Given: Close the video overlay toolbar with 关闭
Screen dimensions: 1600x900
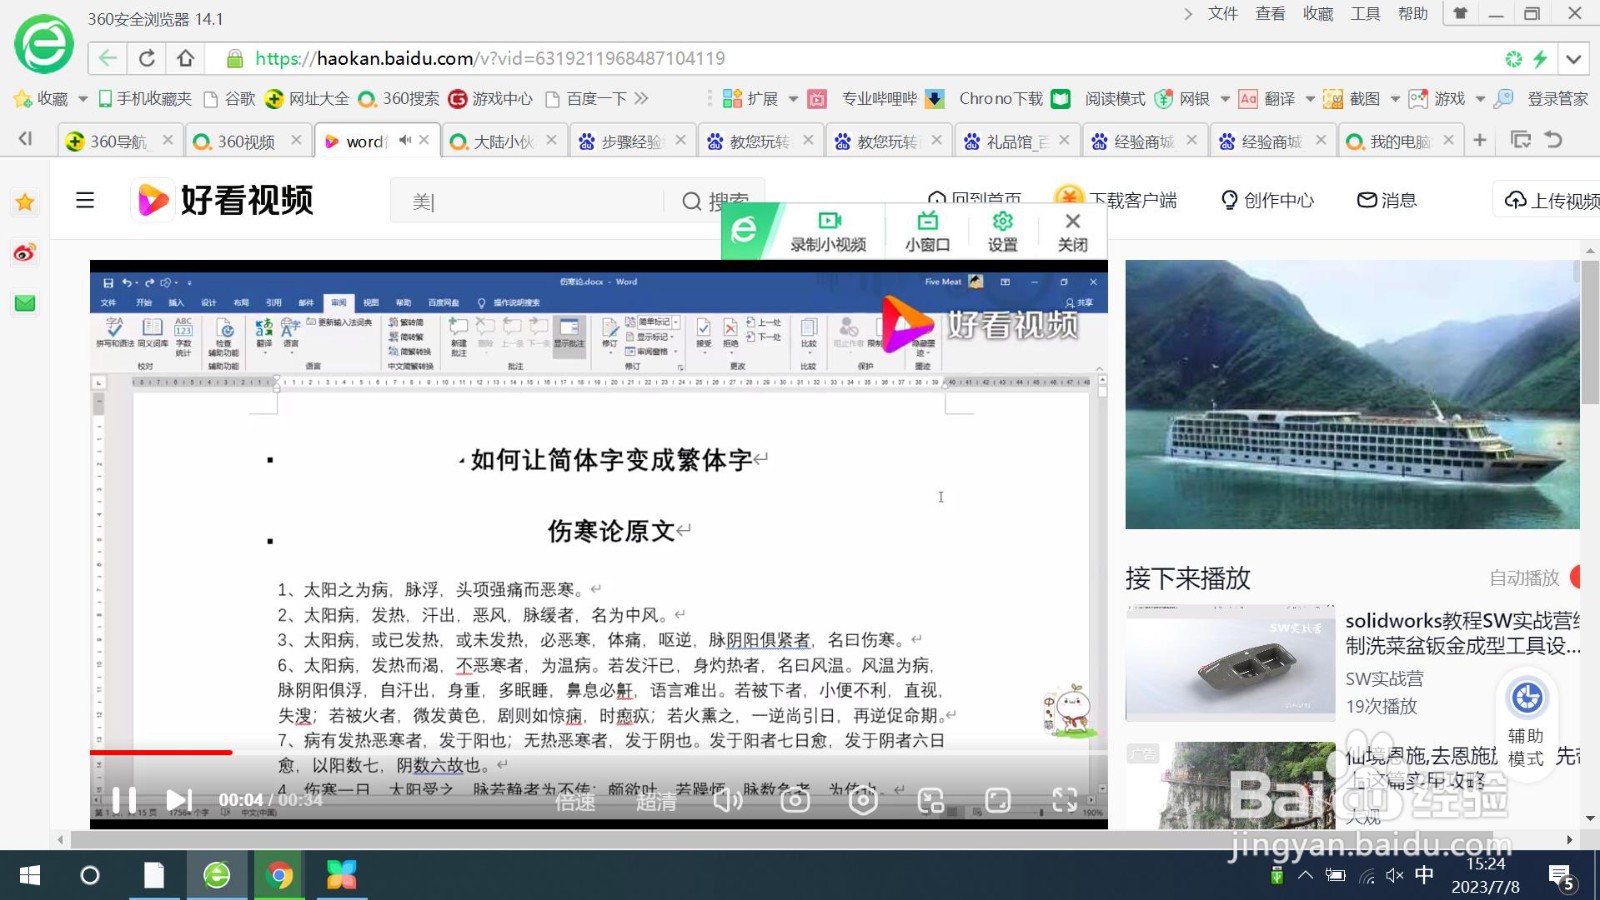Looking at the screenshot, I should [x=1072, y=232].
